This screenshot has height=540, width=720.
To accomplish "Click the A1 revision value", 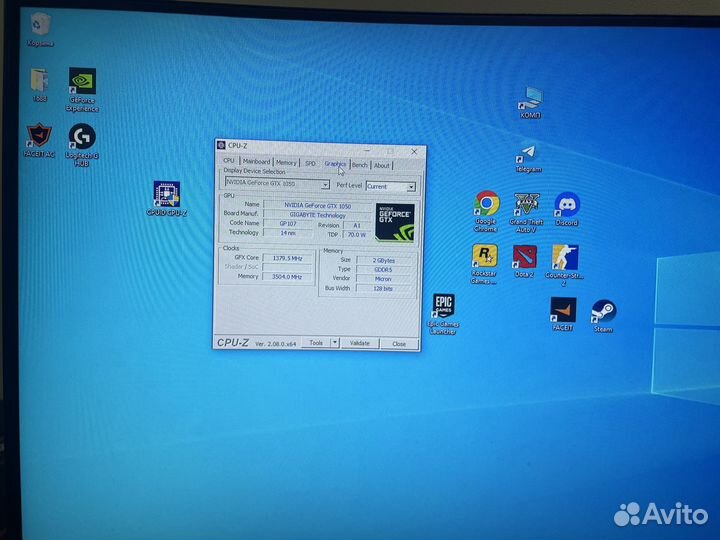I will point(357,225).
